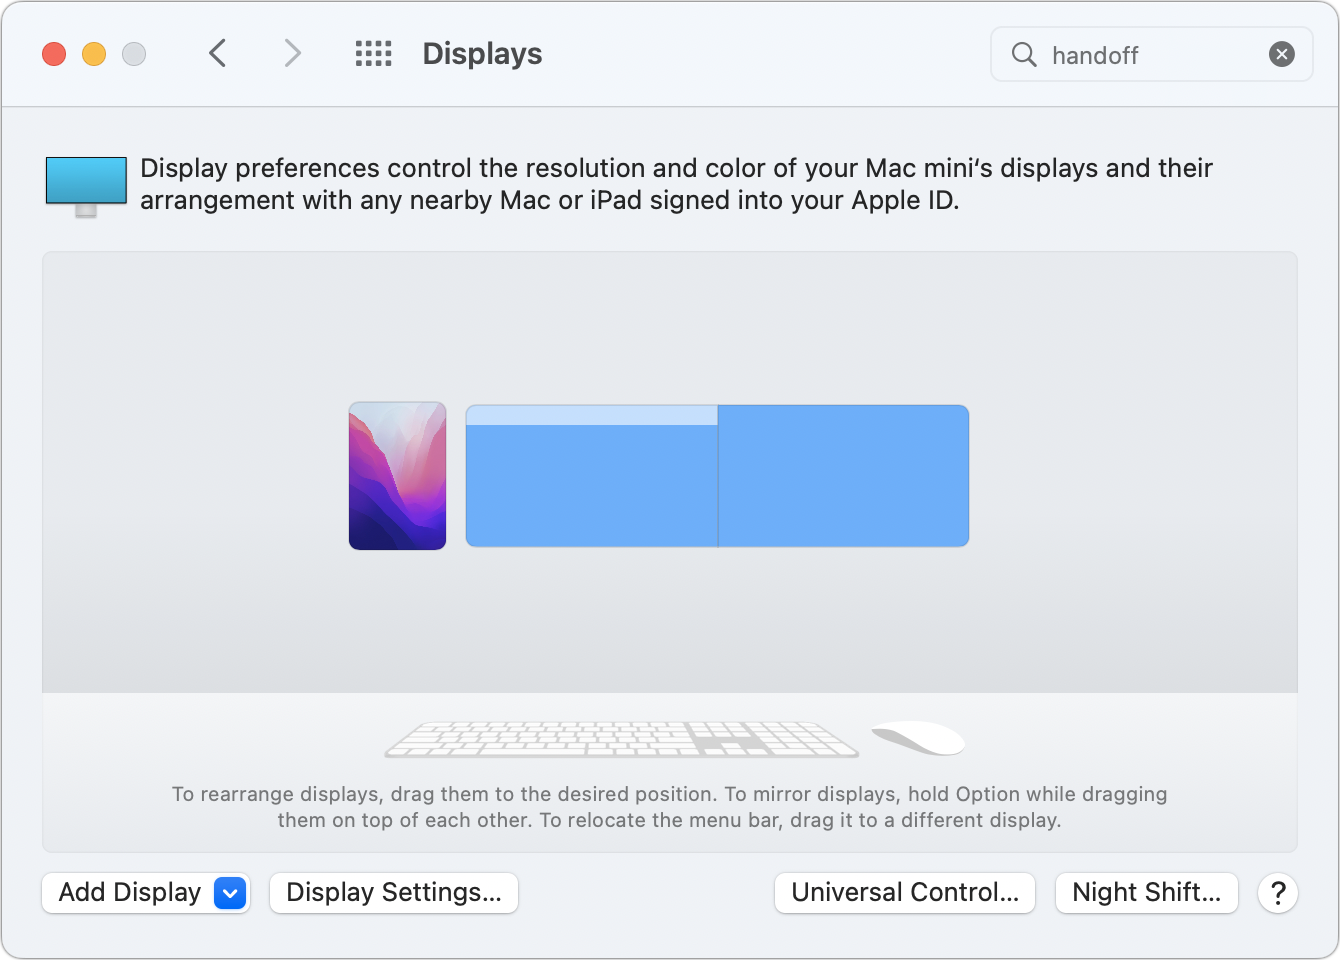
Task: Select the left blue display with menu bar
Action: tap(591, 486)
